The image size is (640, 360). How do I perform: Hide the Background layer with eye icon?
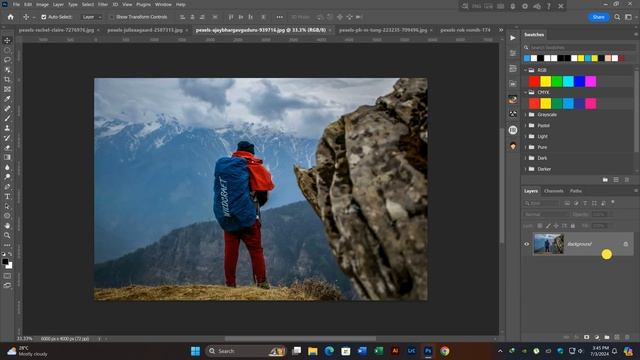[527, 244]
